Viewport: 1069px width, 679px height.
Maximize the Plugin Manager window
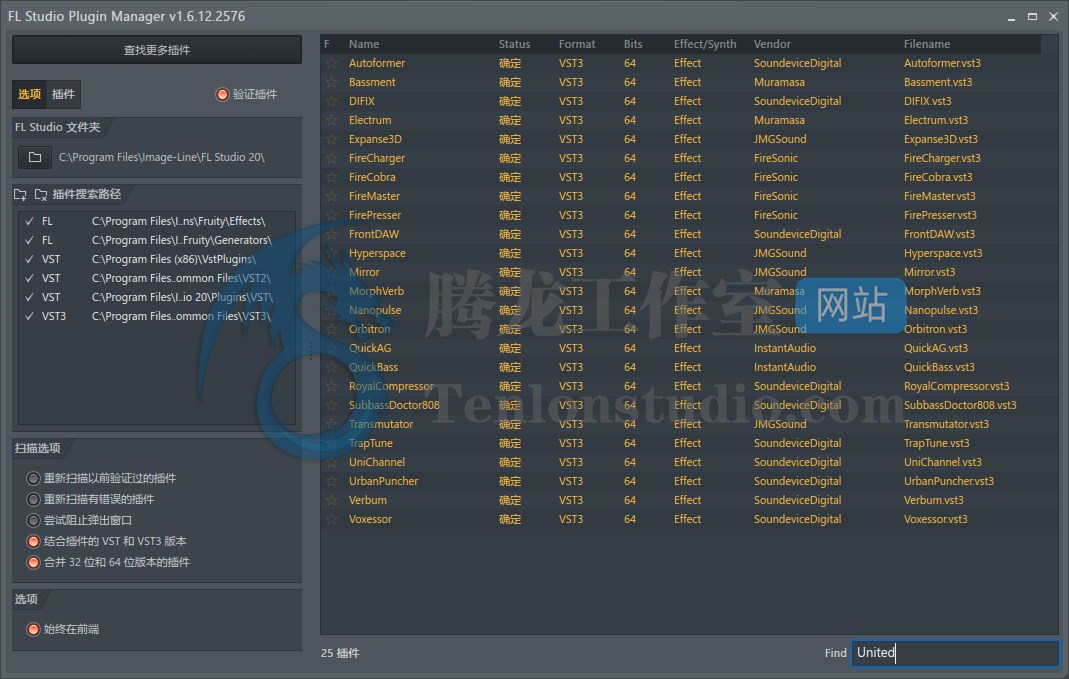pyautogui.click(x=1032, y=16)
